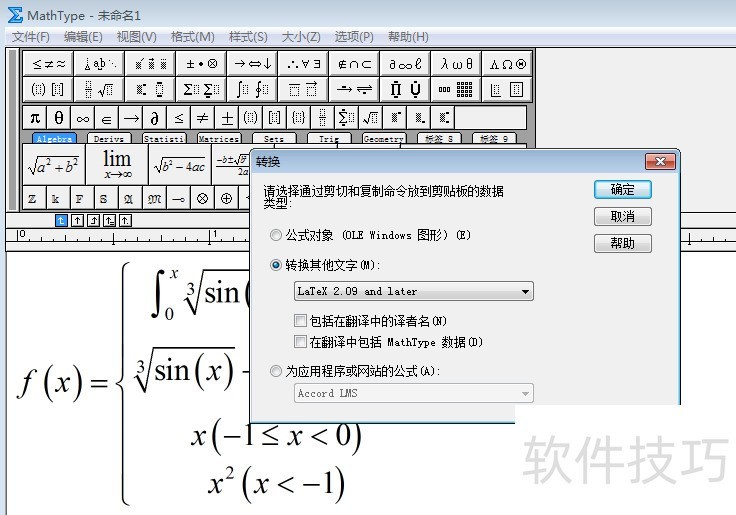This screenshot has height=515, width=736.
Task: Select the 转换其他文字 radio button
Action: coord(277,265)
